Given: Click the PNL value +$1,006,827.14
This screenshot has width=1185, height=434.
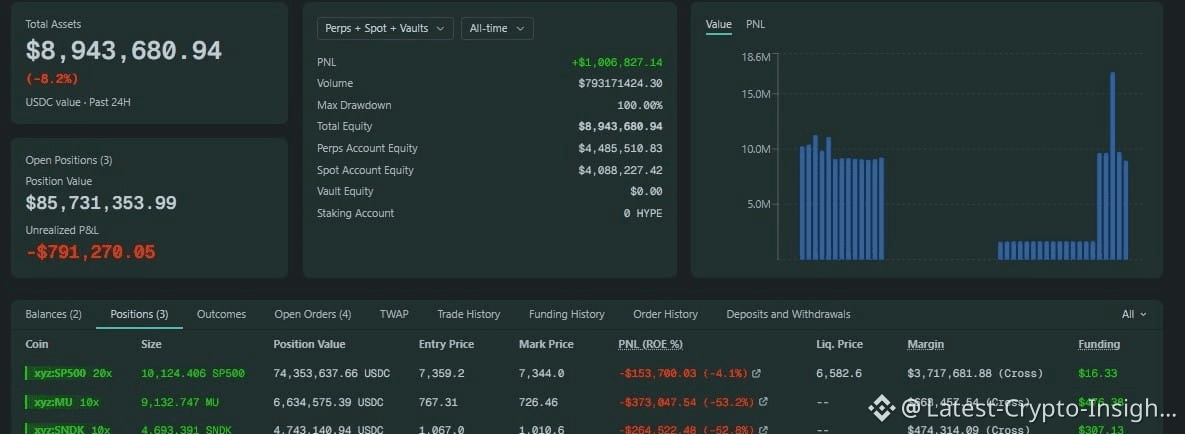Looking at the screenshot, I should [617, 62].
